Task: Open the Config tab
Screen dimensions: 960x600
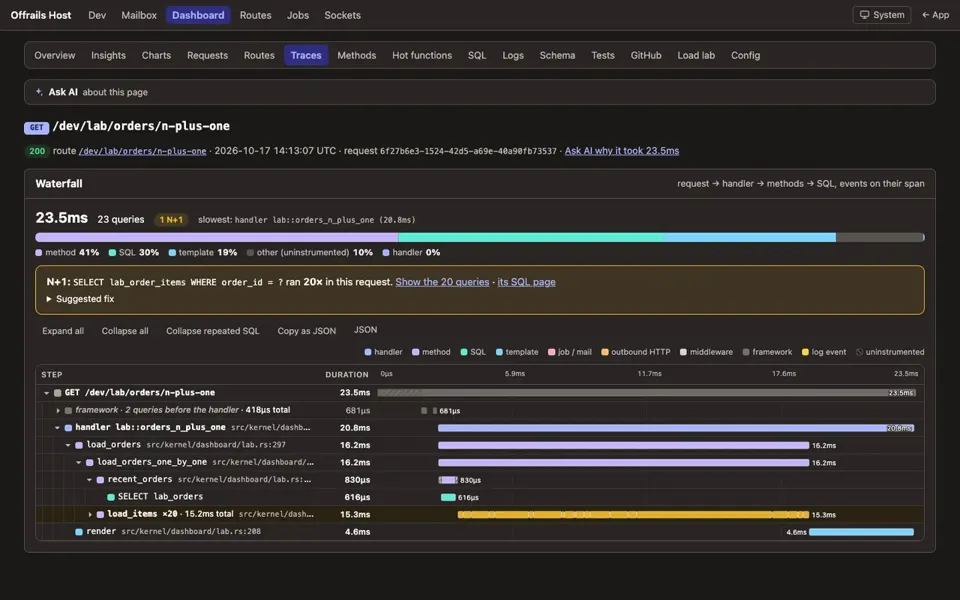Action: [745, 55]
